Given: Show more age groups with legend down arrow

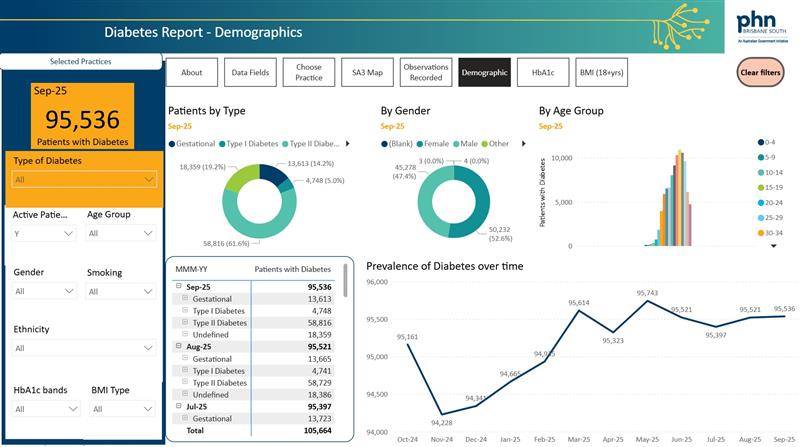Looking at the screenshot, I should 773,246.
